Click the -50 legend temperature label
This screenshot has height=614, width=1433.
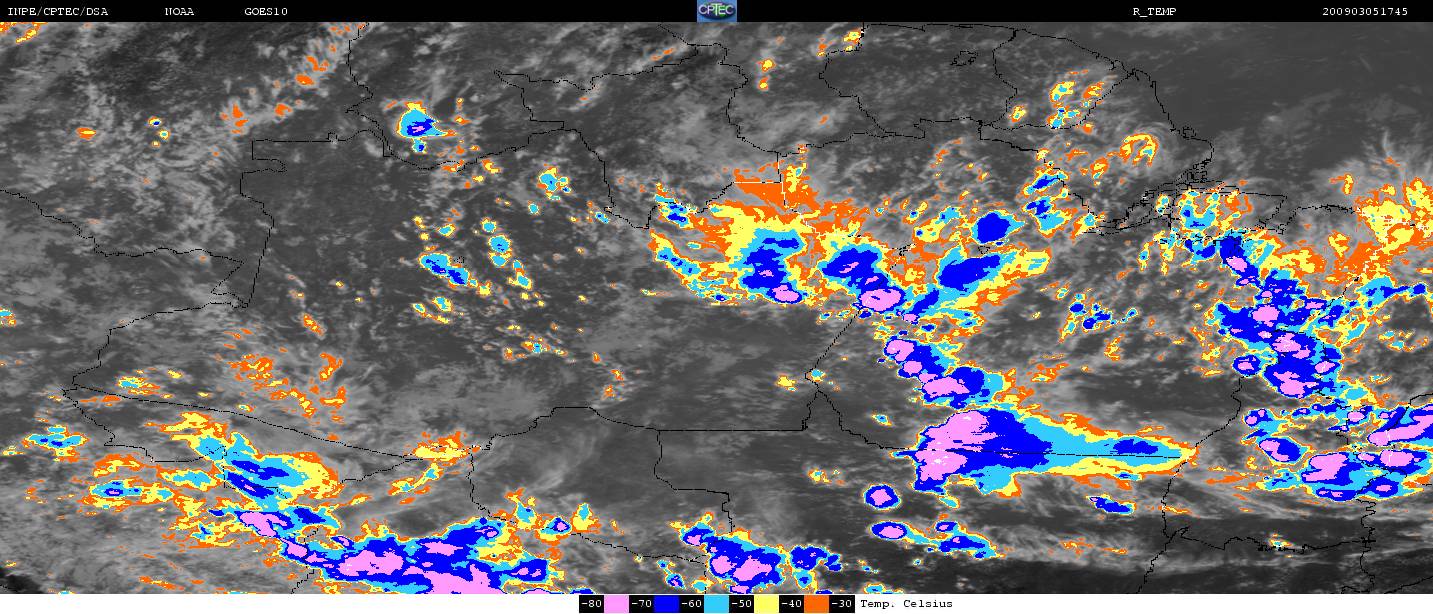[741, 603]
